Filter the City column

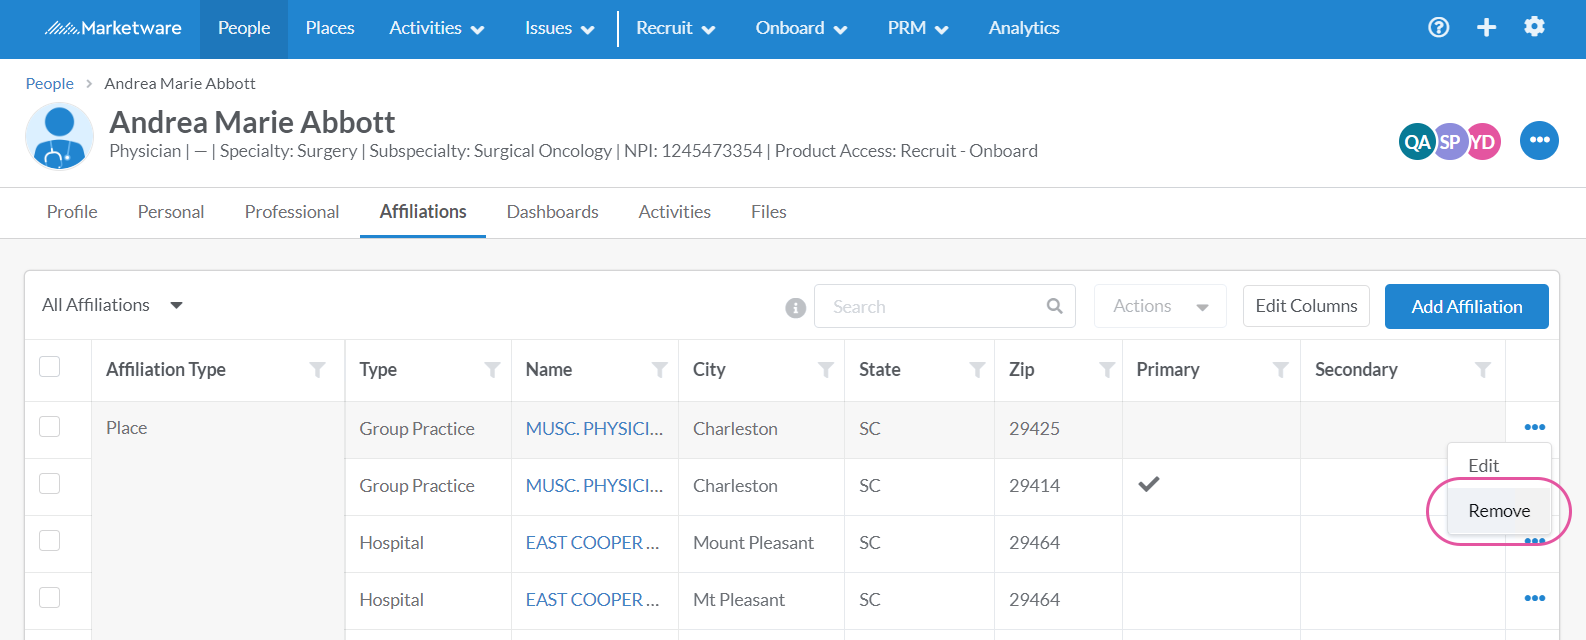(826, 370)
